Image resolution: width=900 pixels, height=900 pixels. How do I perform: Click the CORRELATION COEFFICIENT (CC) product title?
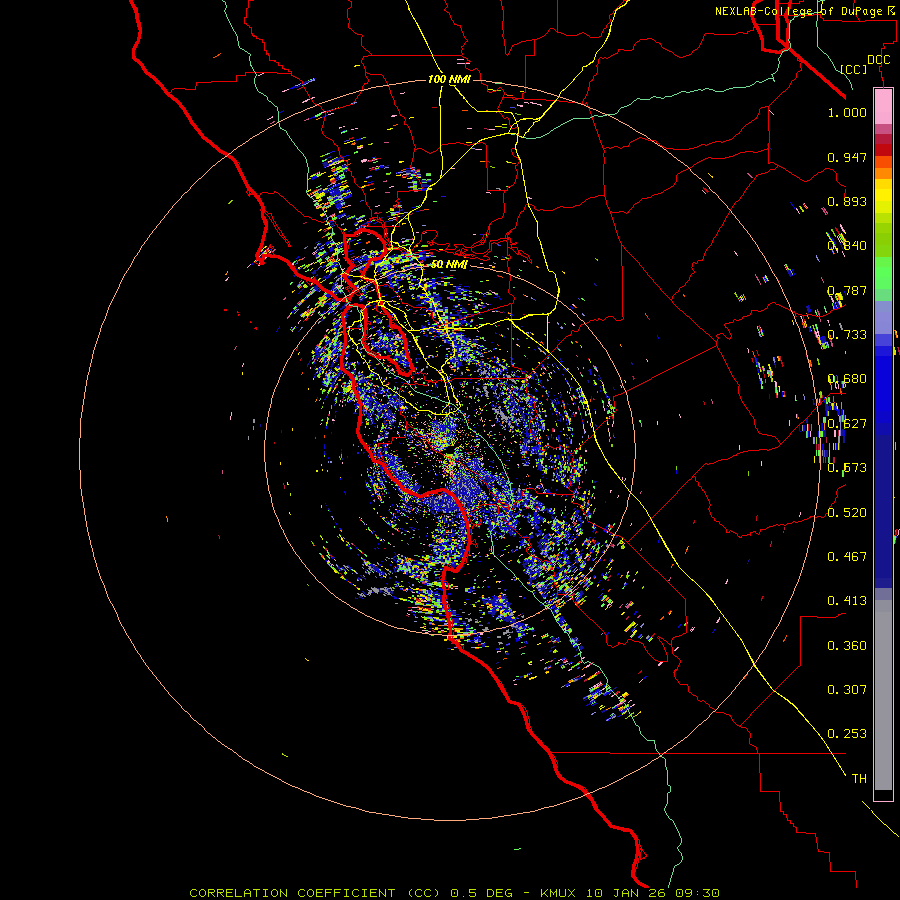(316, 893)
